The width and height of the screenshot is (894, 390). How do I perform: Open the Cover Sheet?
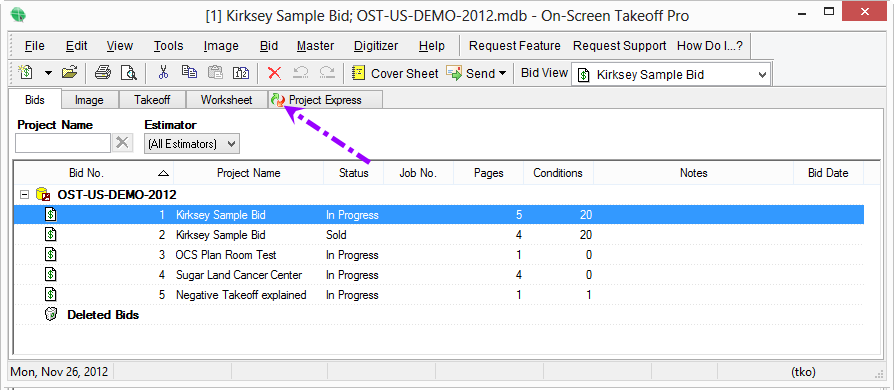click(395, 74)
